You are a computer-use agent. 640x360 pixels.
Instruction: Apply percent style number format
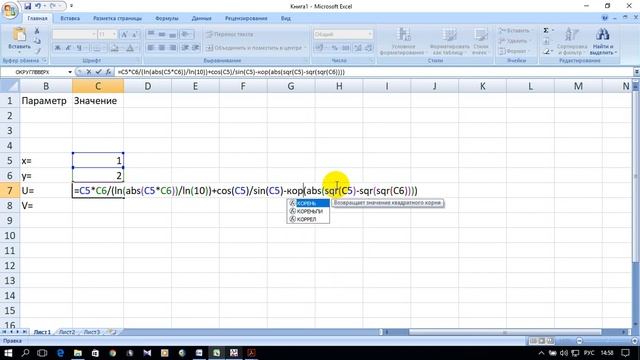335,48
